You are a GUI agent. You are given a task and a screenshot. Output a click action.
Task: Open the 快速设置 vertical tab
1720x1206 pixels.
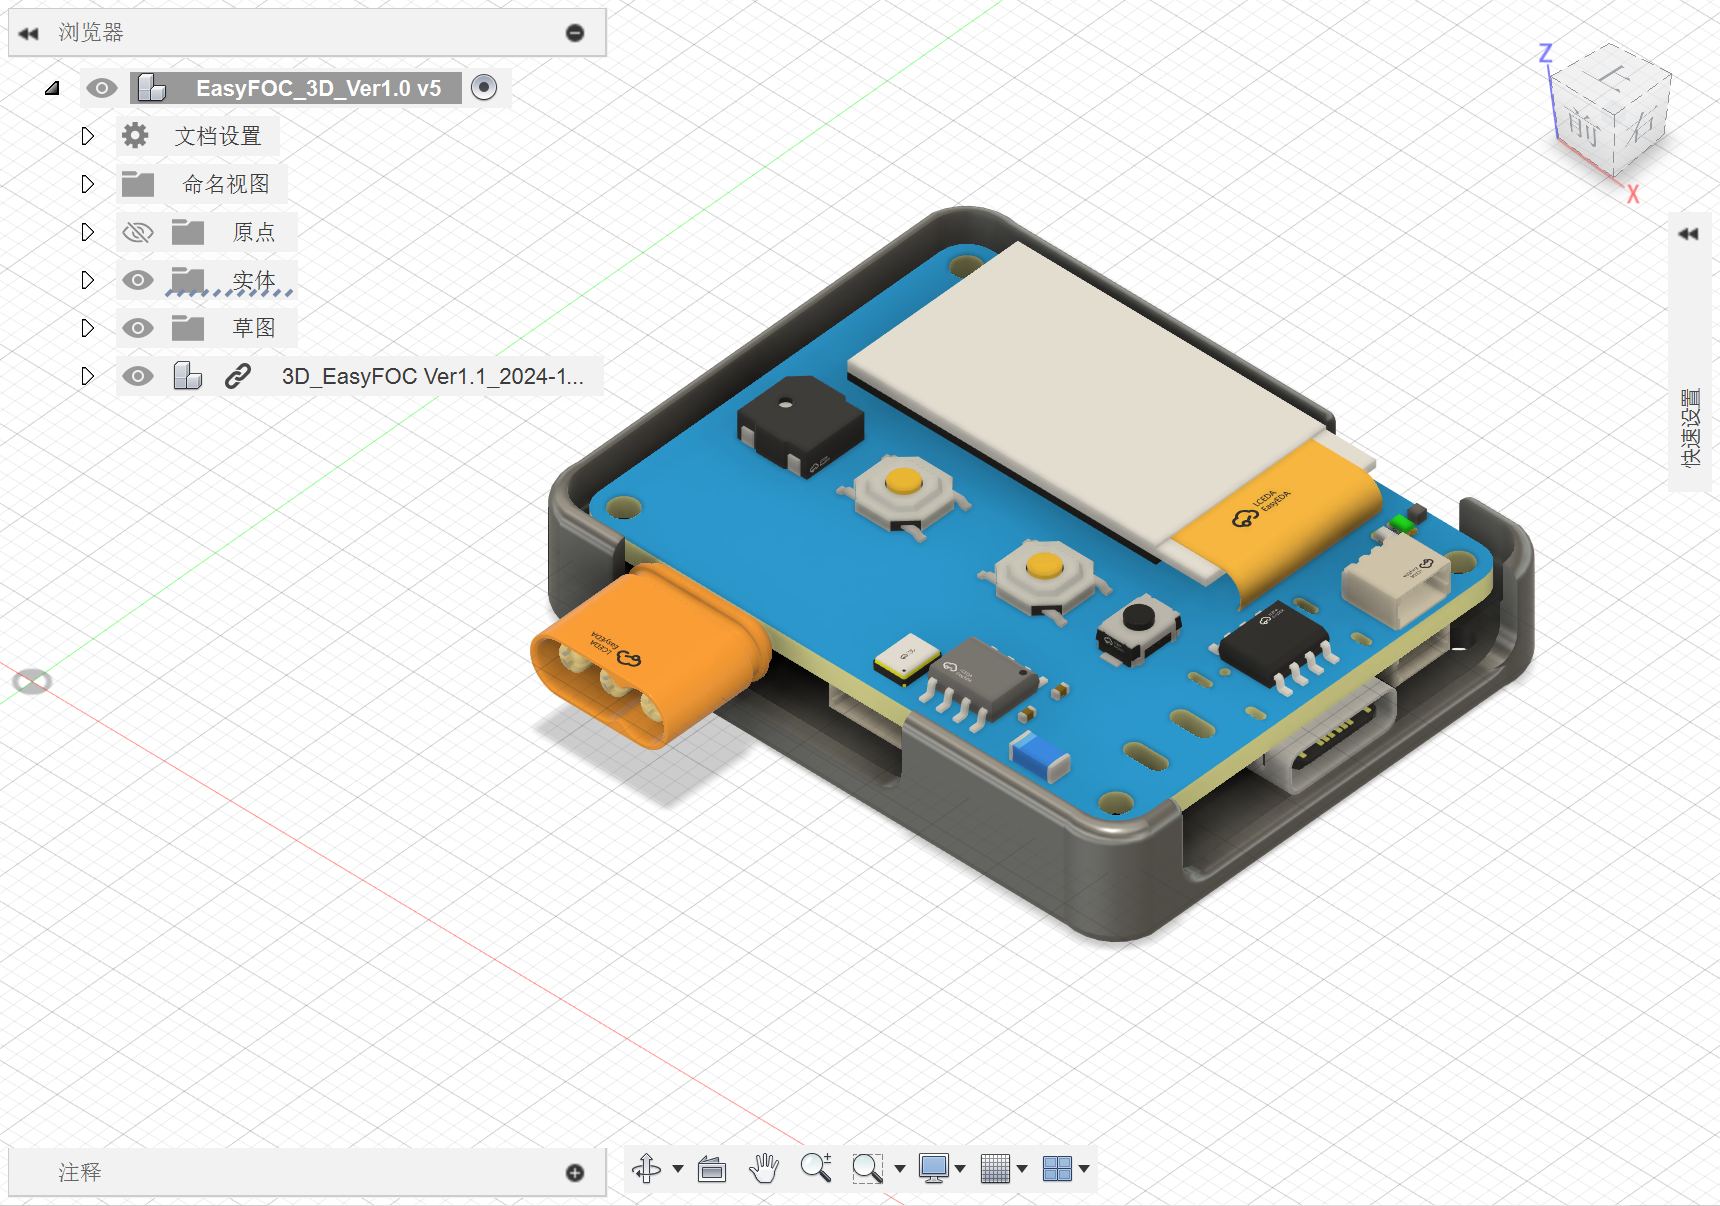point(1690,428)
